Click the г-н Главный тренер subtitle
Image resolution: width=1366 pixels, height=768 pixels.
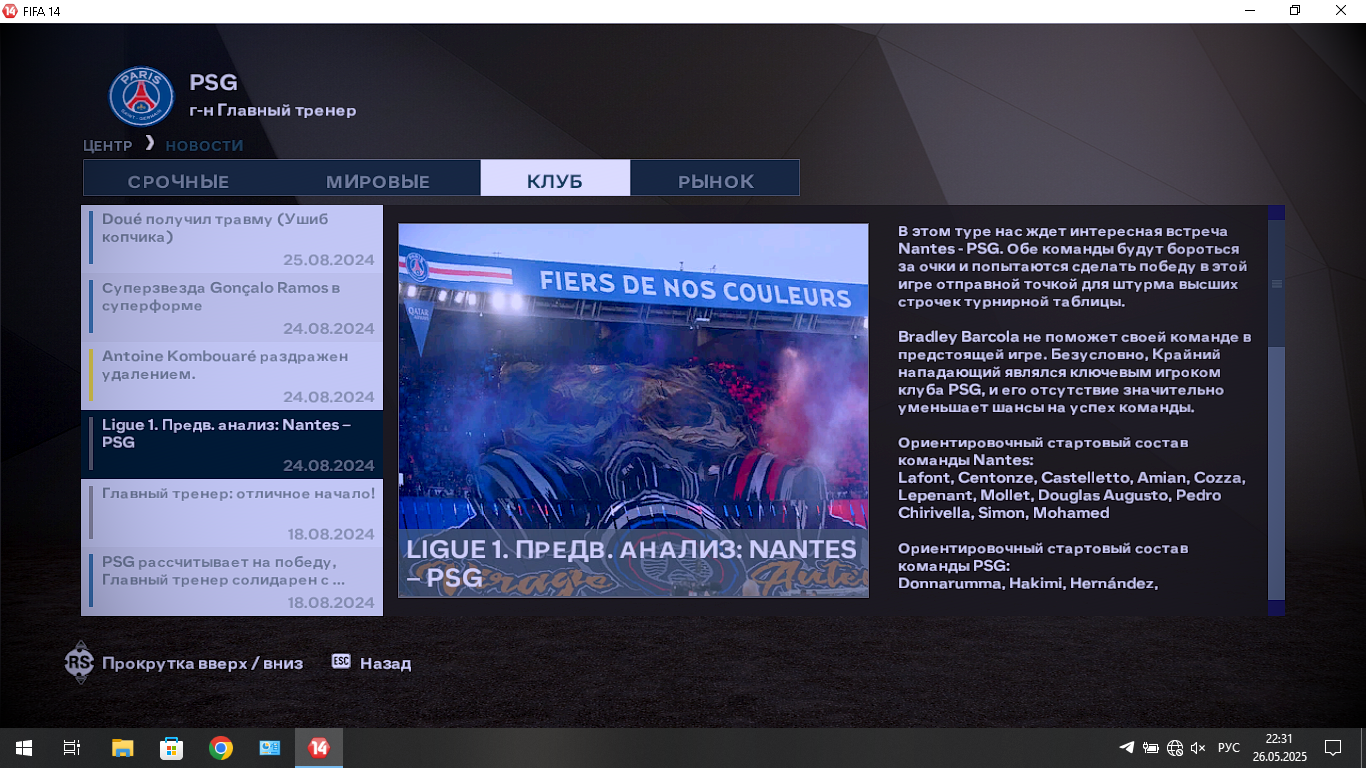[x=273, y=110]
